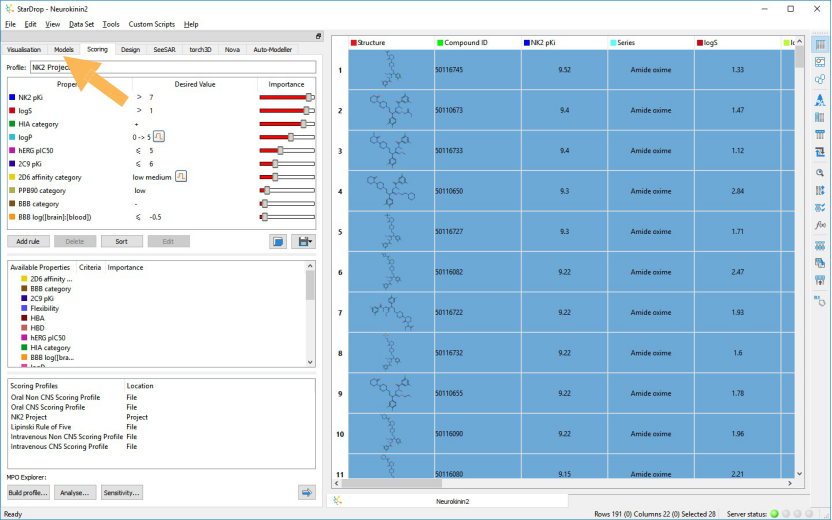Select HBA in Available Properties list
This screenshot has height=520, width=832.
[x=37, y=318]
